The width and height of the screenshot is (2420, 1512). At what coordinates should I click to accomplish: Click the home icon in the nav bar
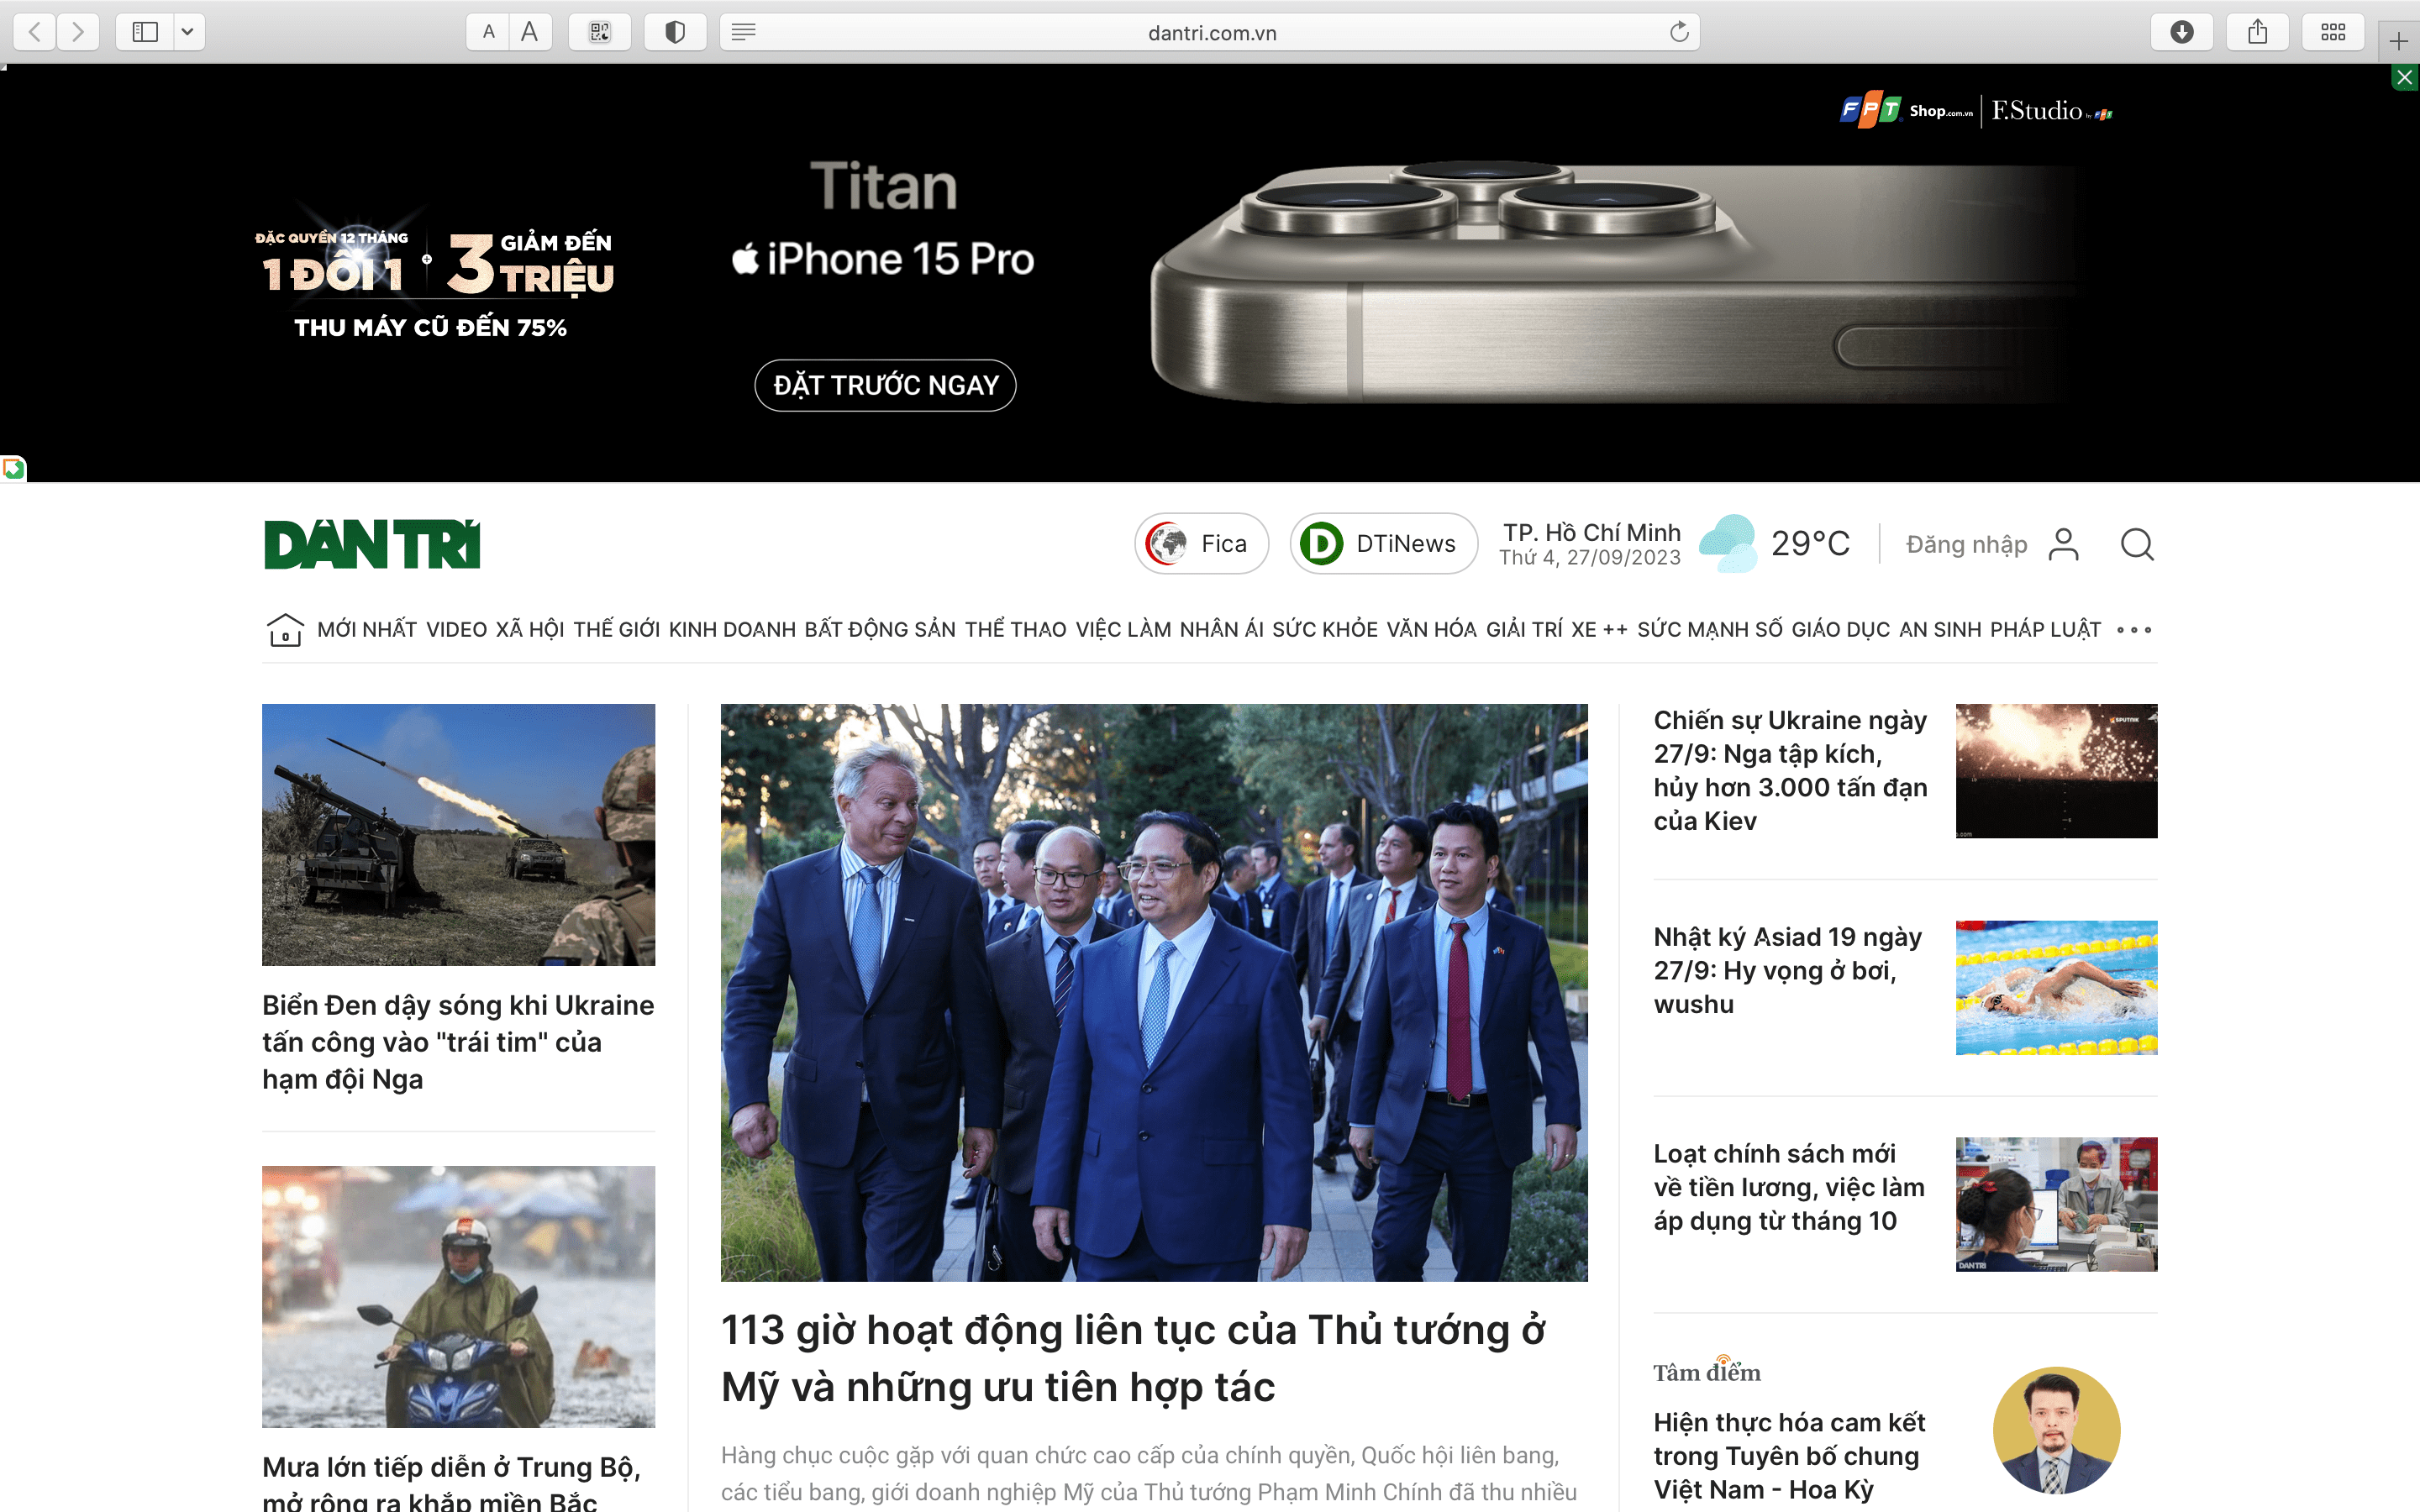pos(285,630)
